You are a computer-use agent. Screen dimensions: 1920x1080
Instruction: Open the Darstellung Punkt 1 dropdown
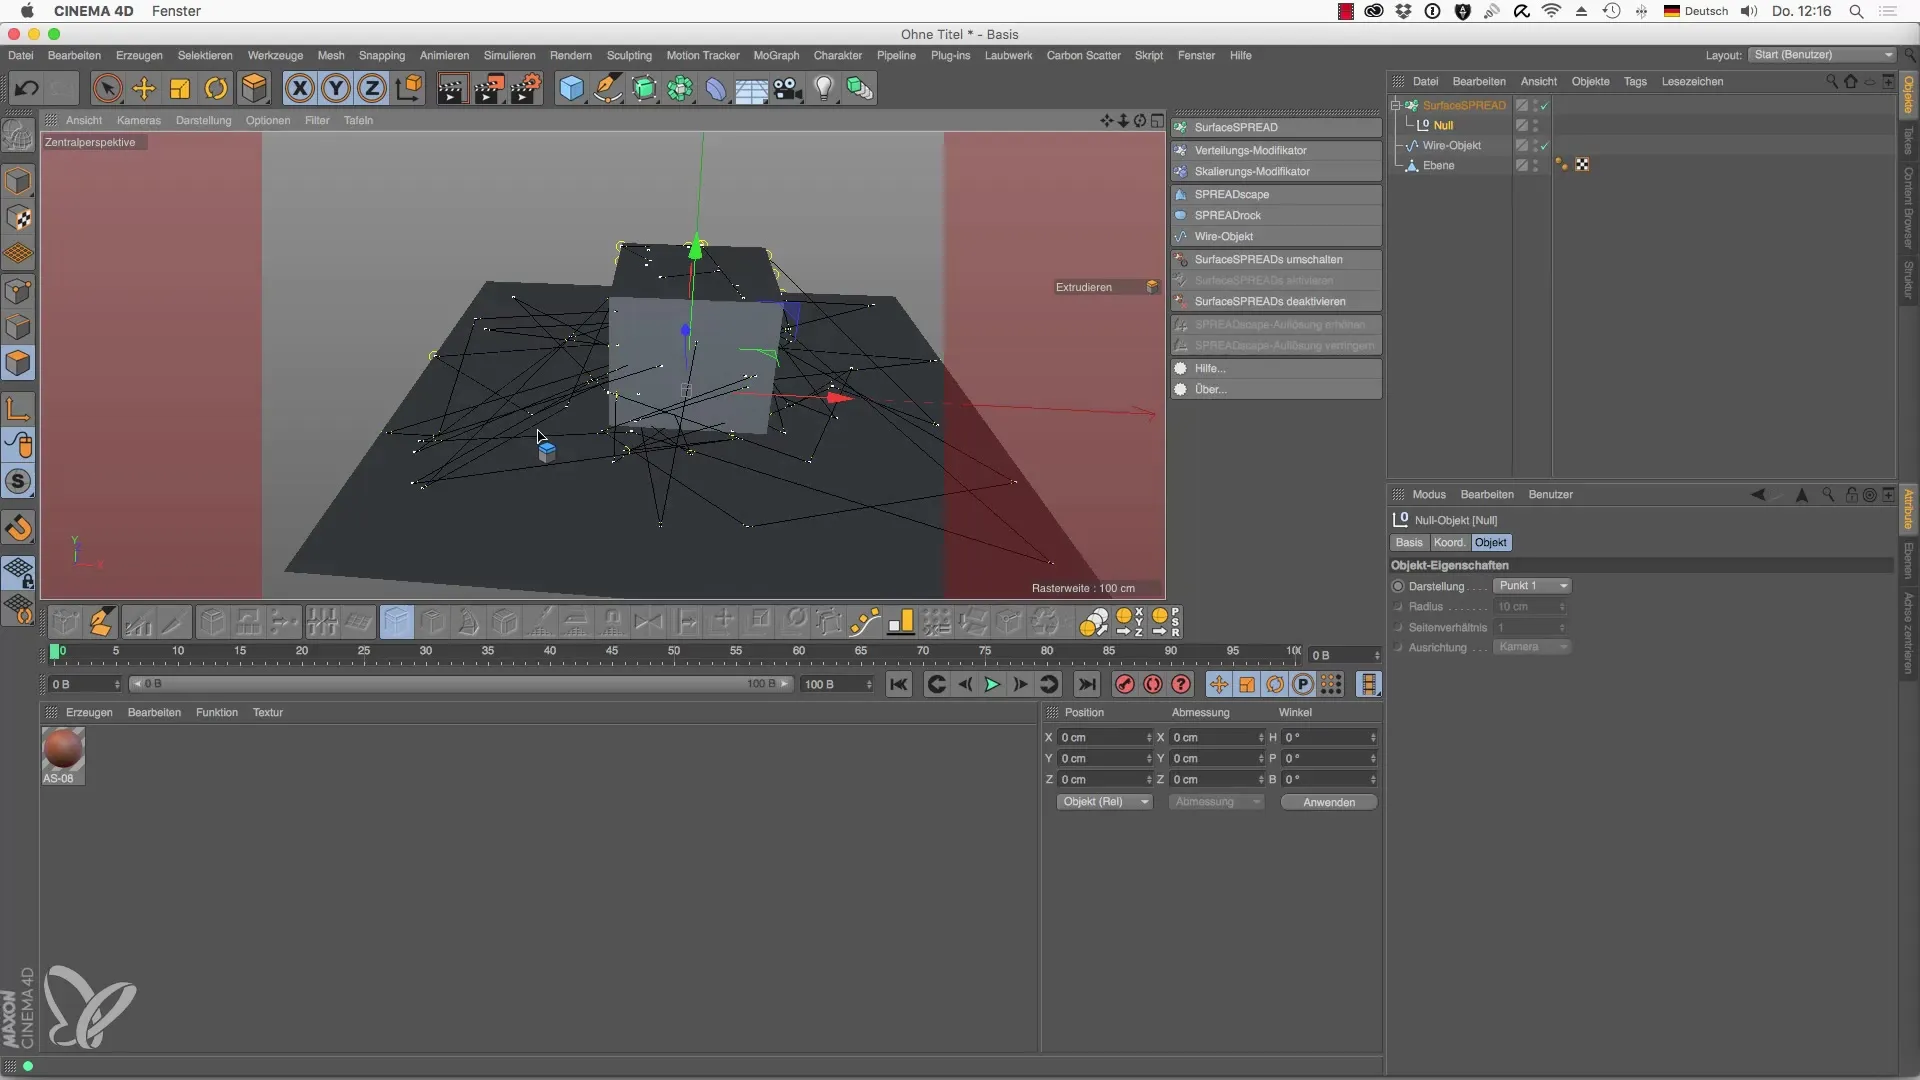pyautogui.click(x=1532, y=586)
